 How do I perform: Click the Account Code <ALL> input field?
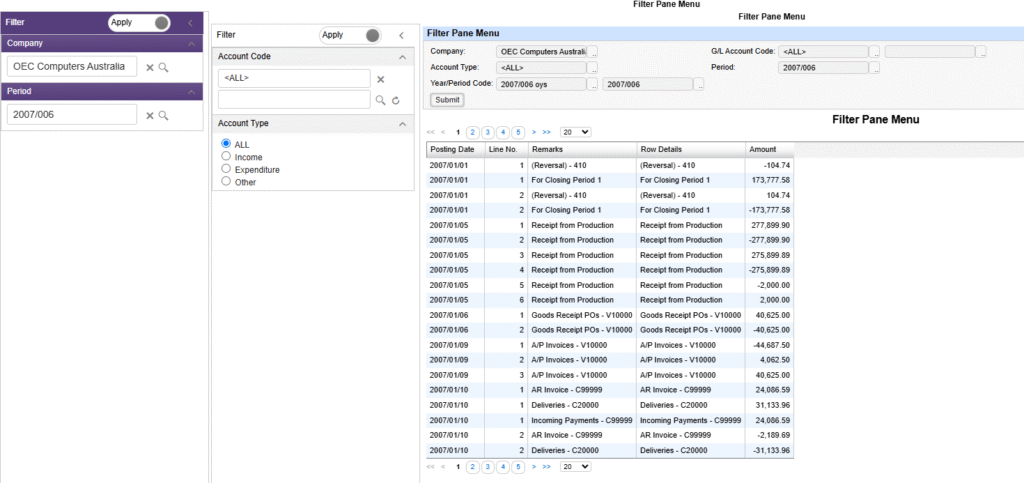pos(294,78)
